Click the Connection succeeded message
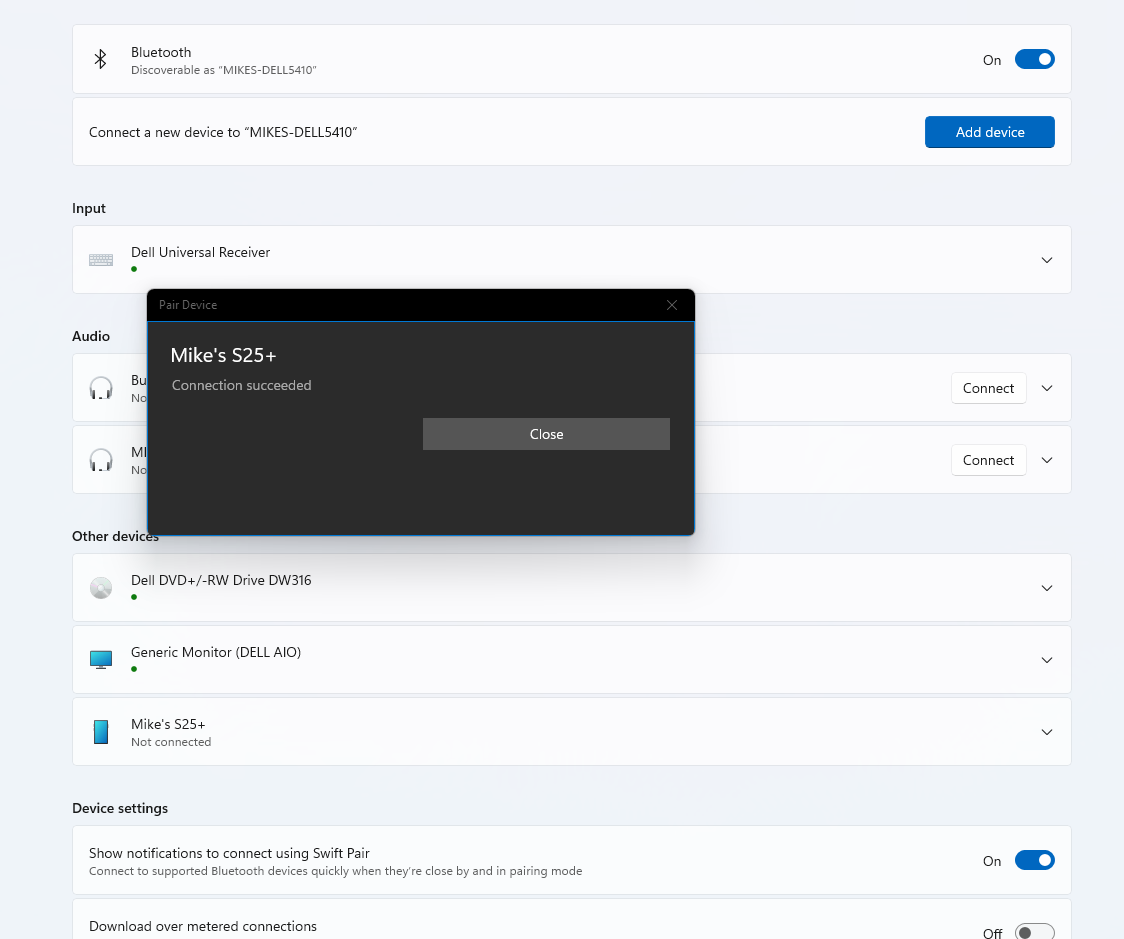The image size is (1124, 939). (242, 386)
